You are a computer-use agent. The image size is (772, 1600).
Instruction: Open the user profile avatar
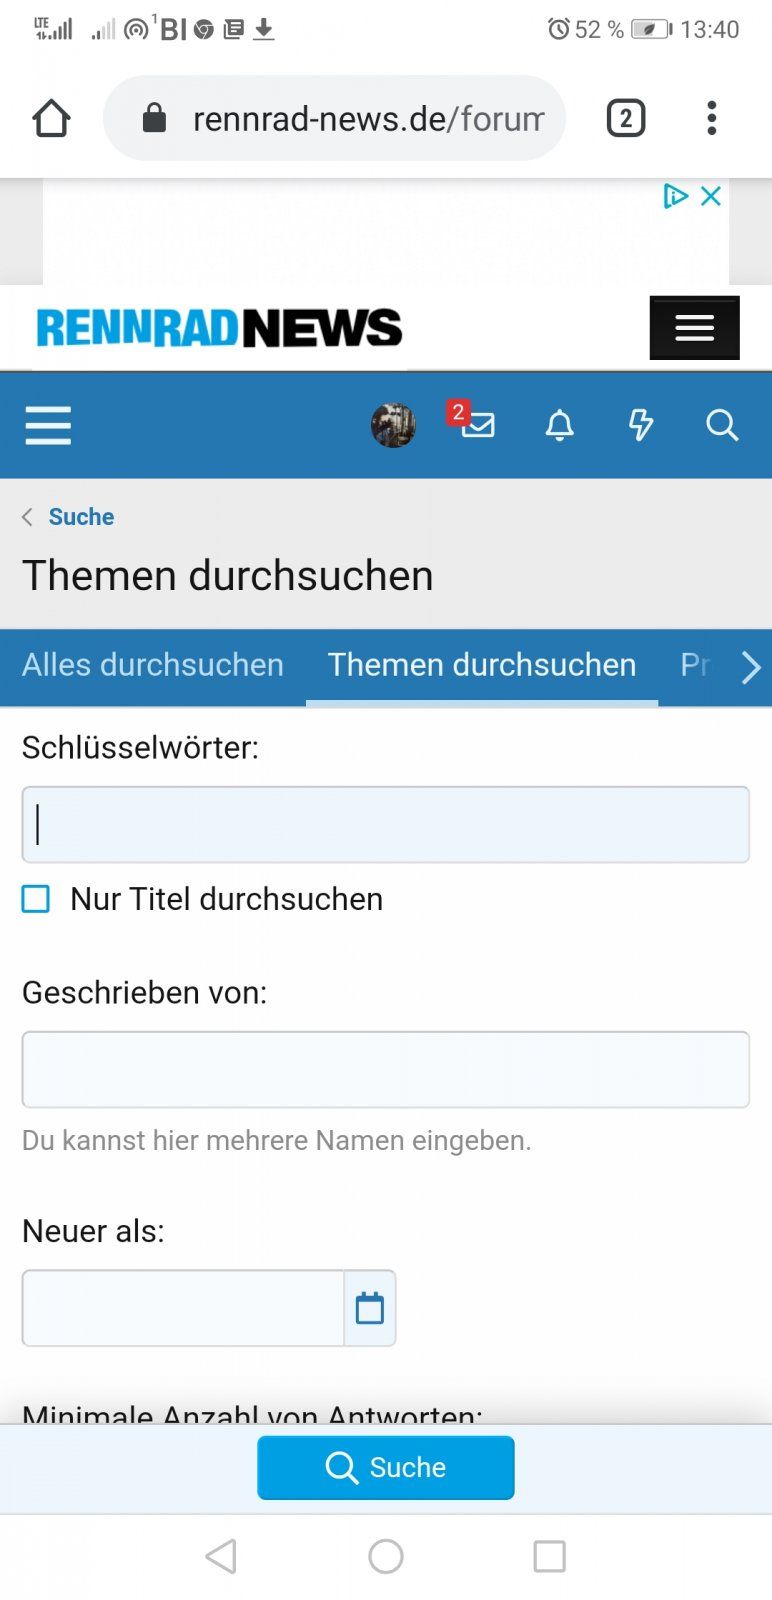393,425
